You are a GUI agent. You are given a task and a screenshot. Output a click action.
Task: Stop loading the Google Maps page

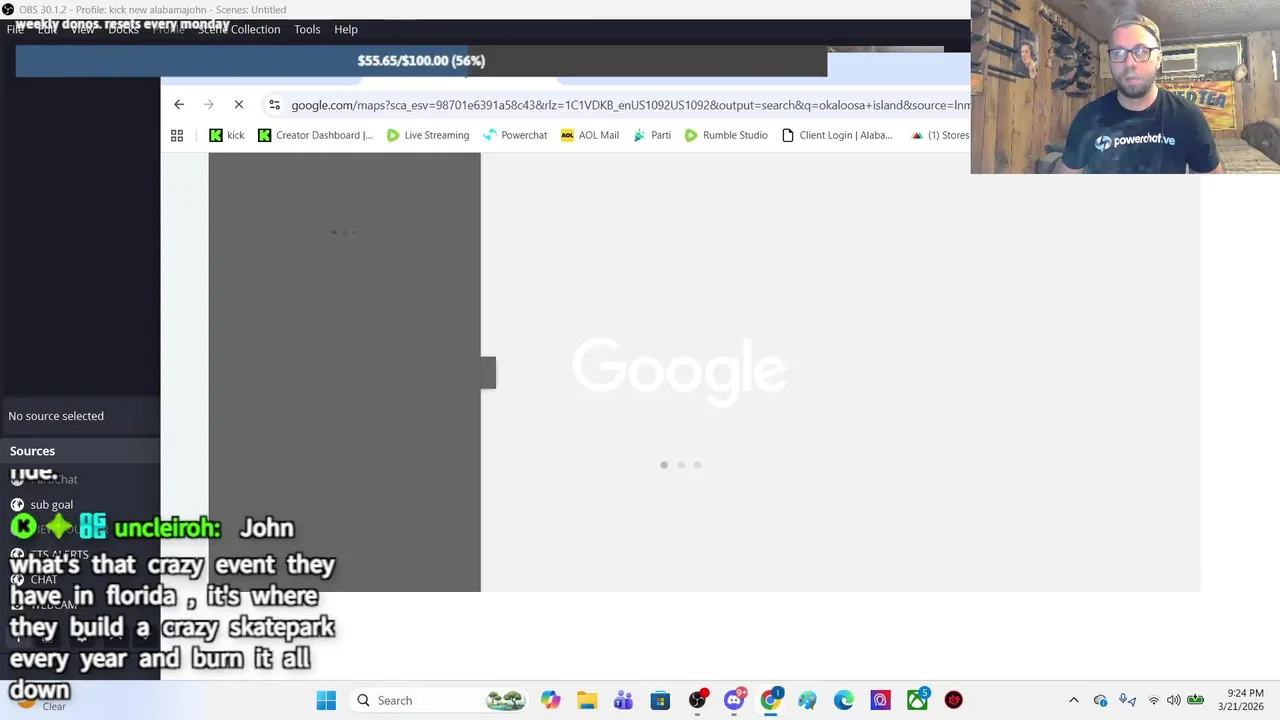(239, 104)
